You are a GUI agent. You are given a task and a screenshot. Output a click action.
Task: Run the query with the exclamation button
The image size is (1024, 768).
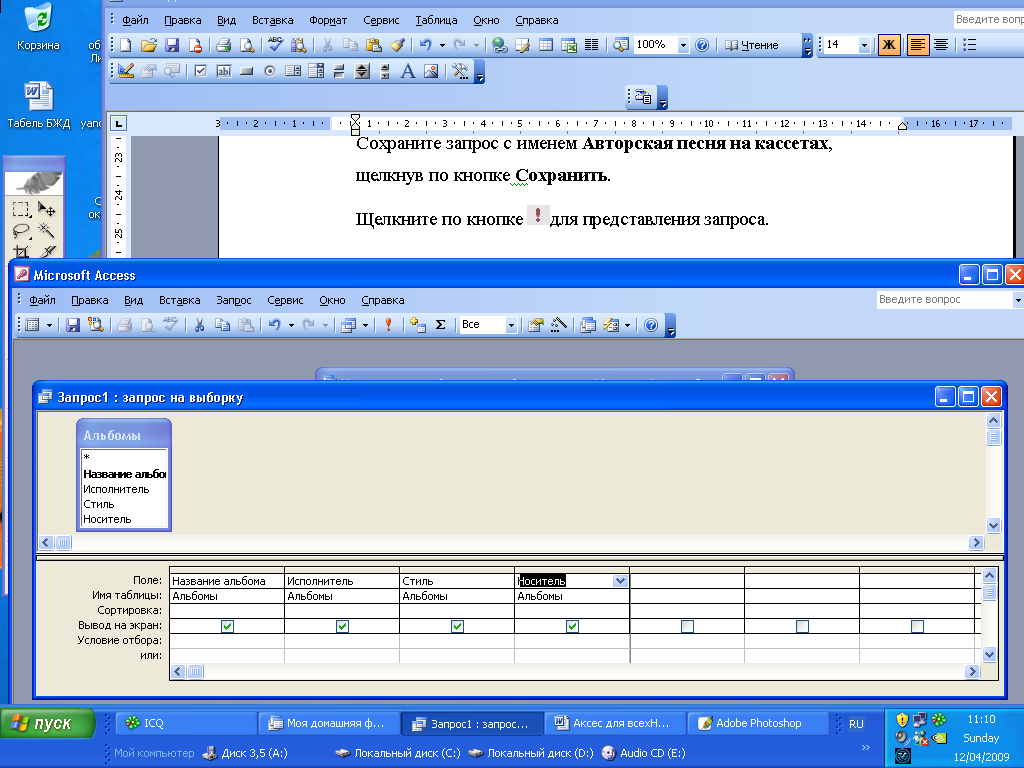pyautogui.click(x=389, y=325)
